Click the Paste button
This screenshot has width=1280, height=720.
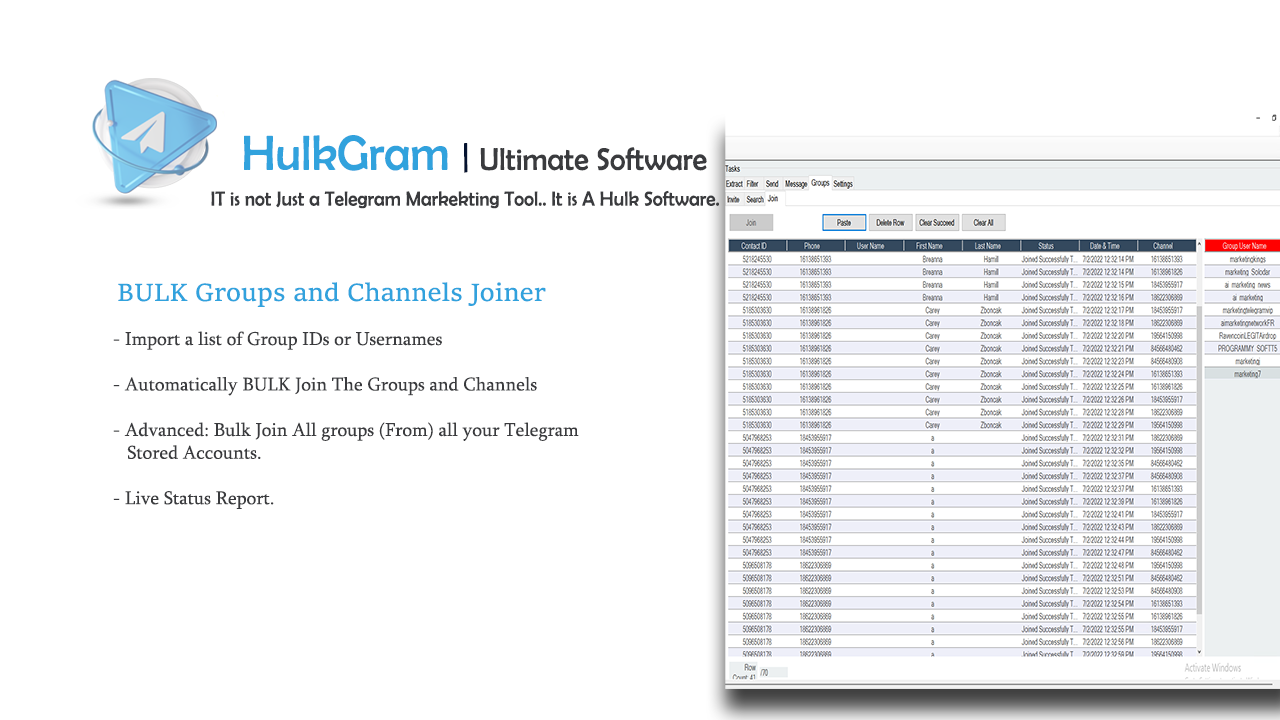click(x=843, y=223)
